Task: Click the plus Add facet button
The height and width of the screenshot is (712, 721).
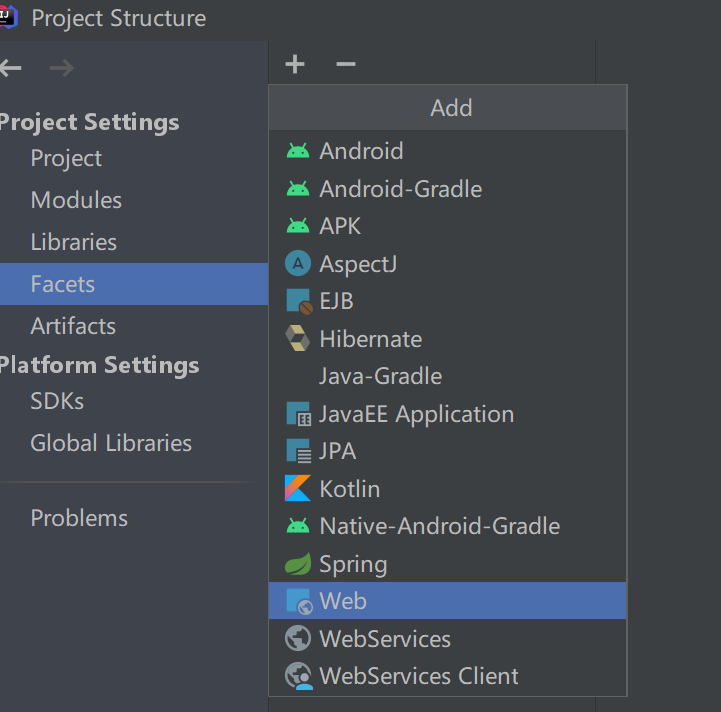Action: point(294,65)
